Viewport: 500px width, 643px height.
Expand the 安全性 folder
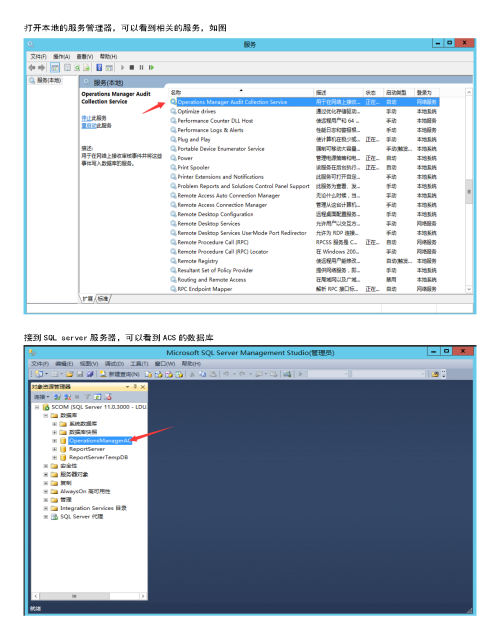coord(46,466)
